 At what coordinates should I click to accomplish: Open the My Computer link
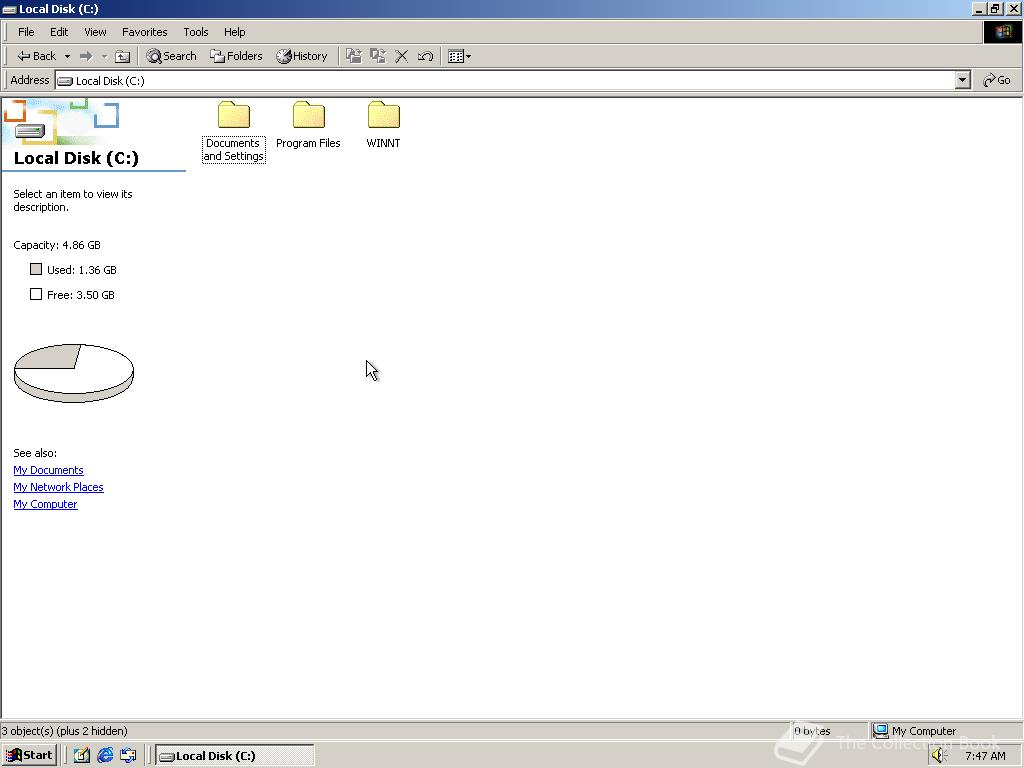(45, 504)
